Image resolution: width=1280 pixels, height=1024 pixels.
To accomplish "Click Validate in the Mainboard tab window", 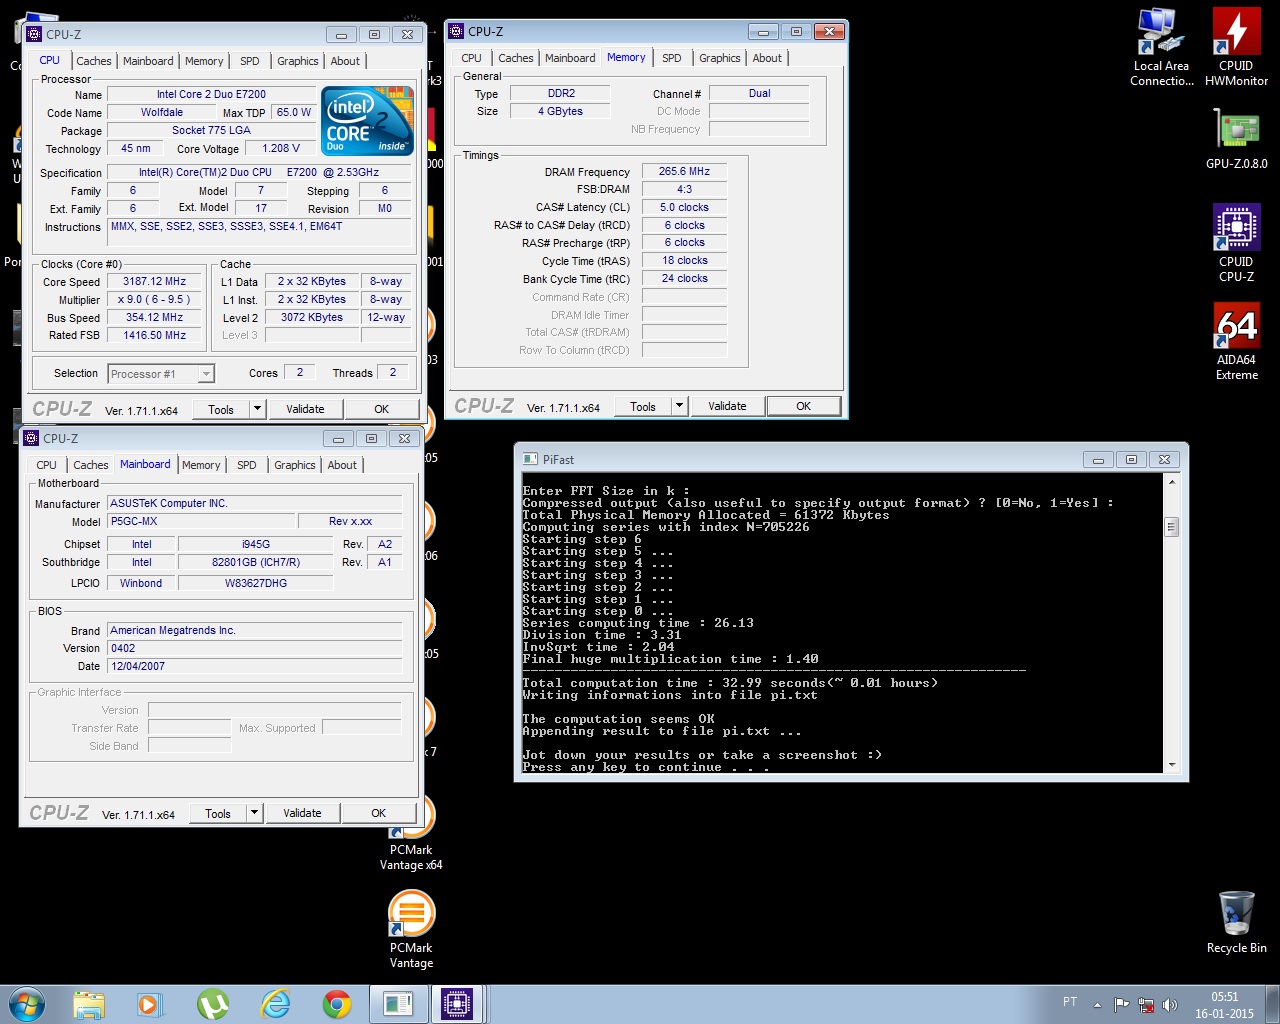I will [x=302, y=813].
